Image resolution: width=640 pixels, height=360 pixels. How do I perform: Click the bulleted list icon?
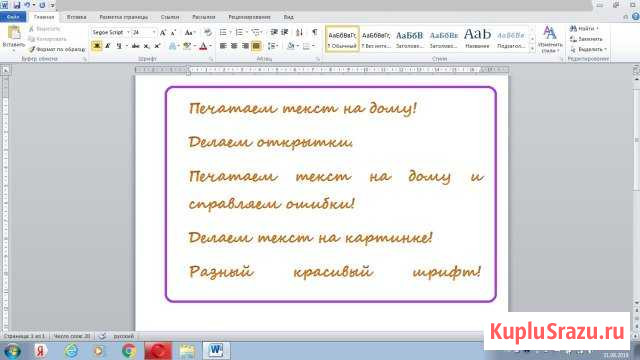[x=223, y=32]
